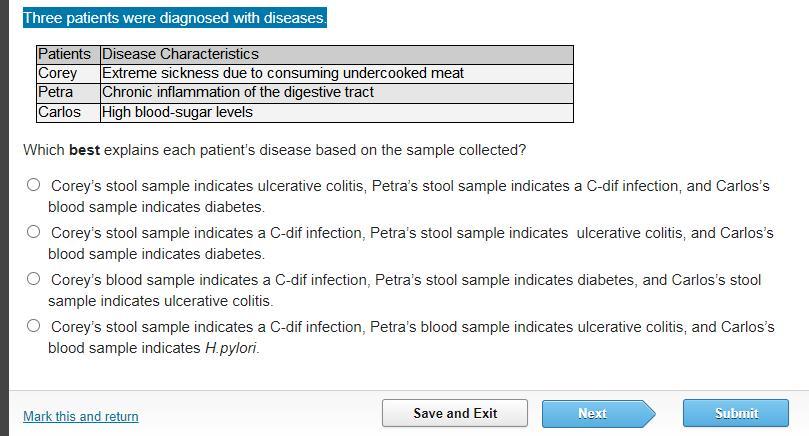Go to the Next question
Screen dimensions: 809x436
pyautogui.click(x=593, y=413)
